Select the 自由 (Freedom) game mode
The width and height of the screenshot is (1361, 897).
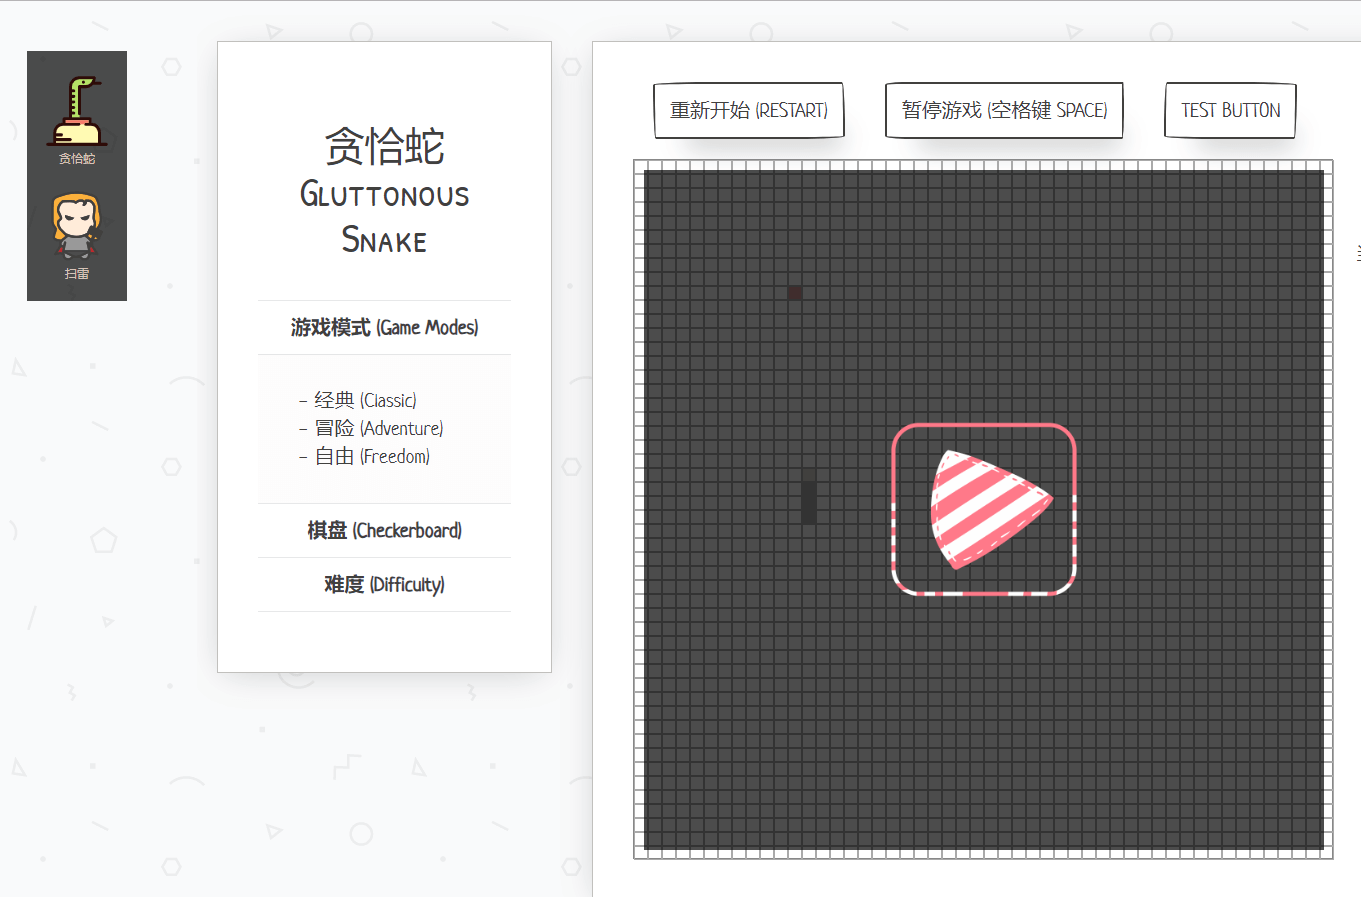[372, 456]
